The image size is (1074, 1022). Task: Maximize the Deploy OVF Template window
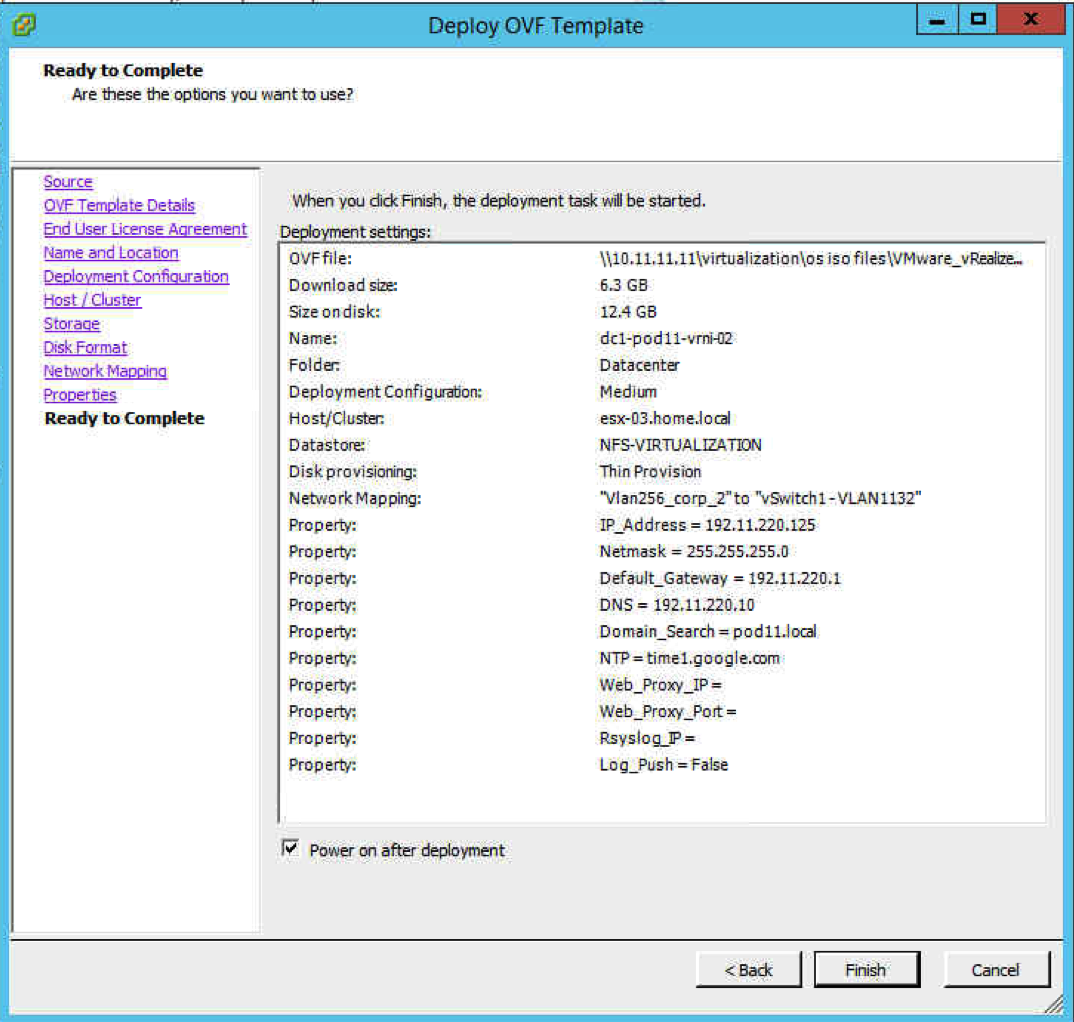coord(977,21)
